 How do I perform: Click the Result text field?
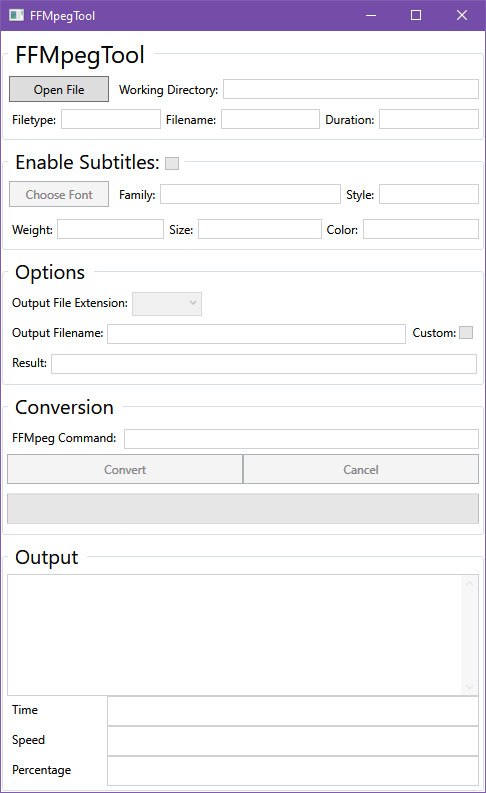(x=264, y=364)
